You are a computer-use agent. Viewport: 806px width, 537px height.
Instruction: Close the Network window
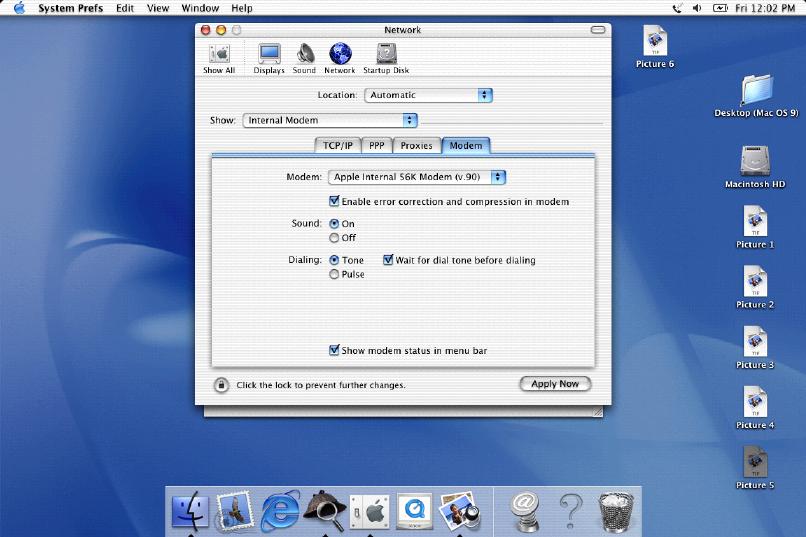coord(206,30)
